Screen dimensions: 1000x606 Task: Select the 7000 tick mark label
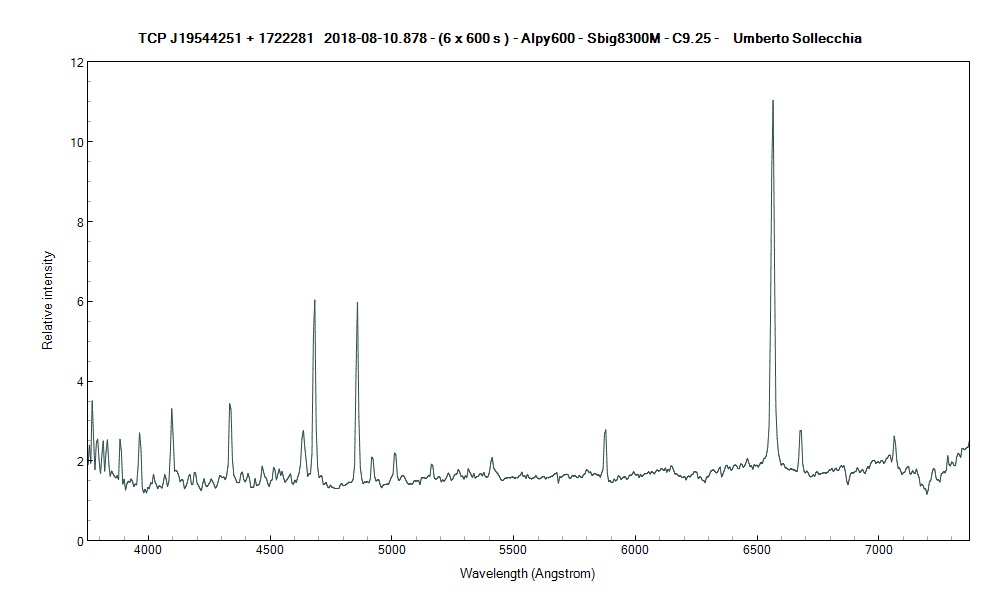coord(881,549)
